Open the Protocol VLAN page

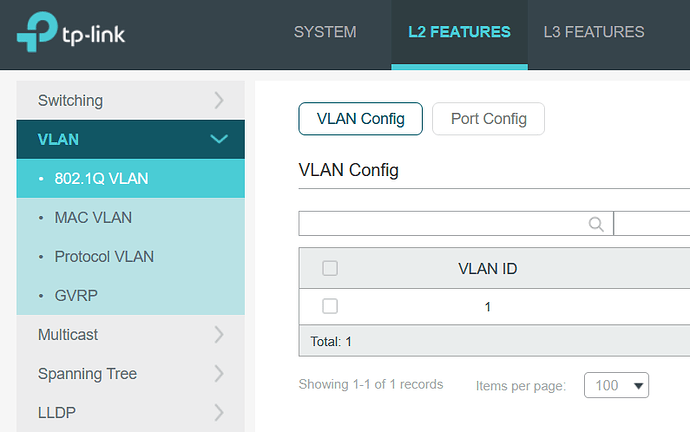pos(104,256)
